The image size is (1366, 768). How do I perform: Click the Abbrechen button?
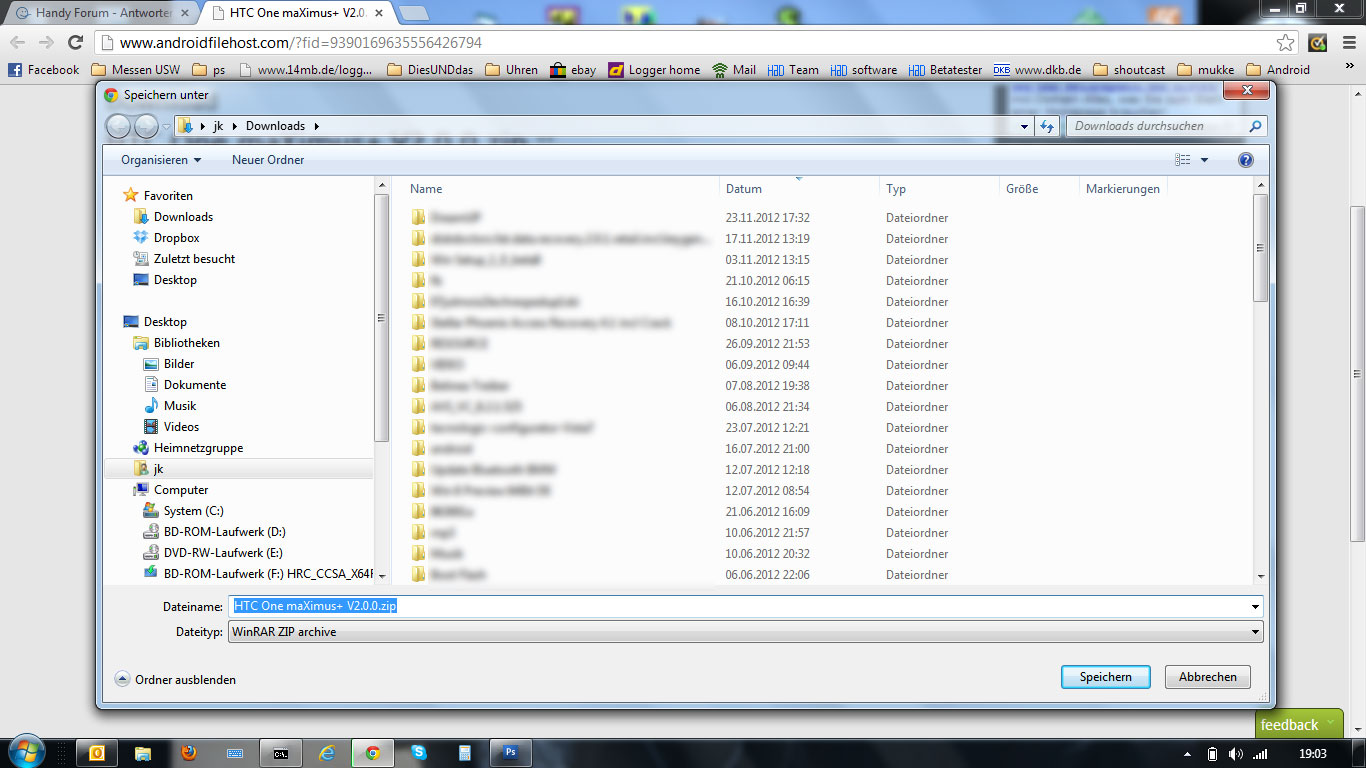pyautogui.click(x=1208, y=677)
